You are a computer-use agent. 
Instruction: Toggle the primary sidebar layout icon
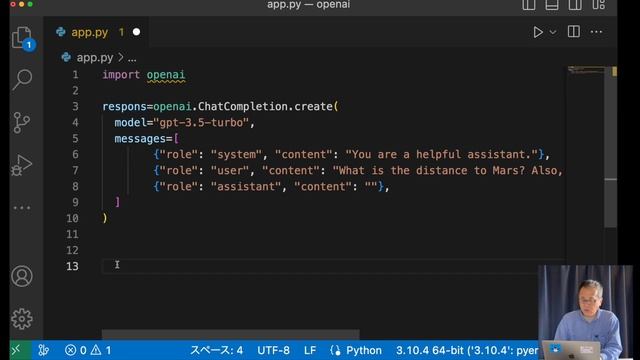[x=529, y=5]
